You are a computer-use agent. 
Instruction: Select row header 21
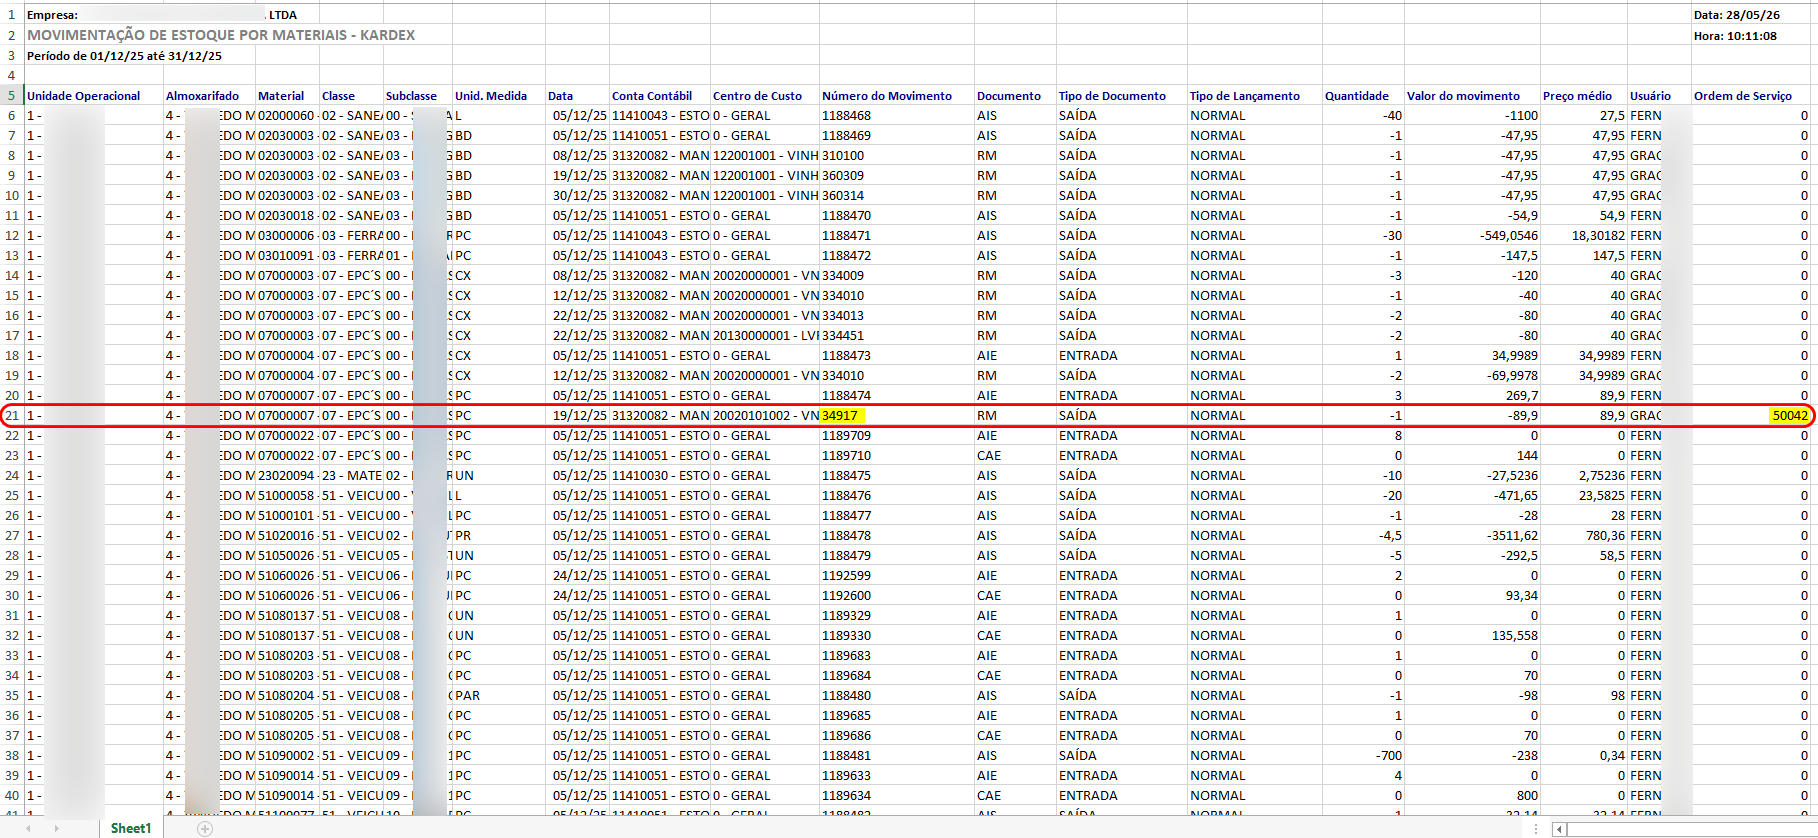(x=12, y=415)
